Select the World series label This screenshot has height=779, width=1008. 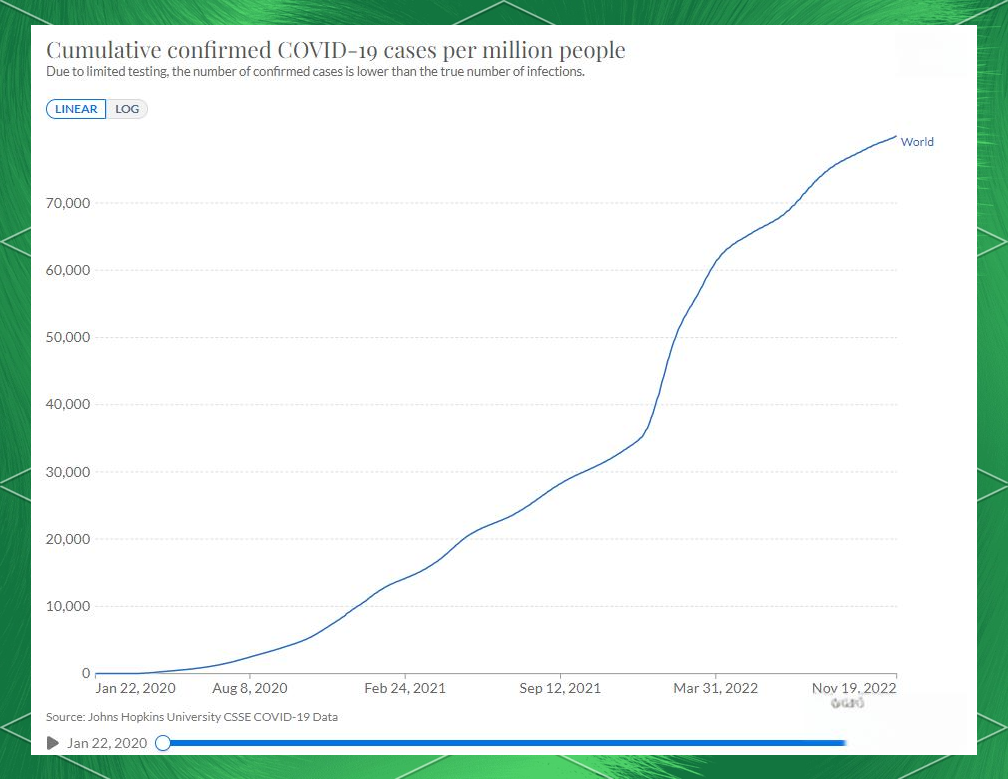tap(916, 142)
